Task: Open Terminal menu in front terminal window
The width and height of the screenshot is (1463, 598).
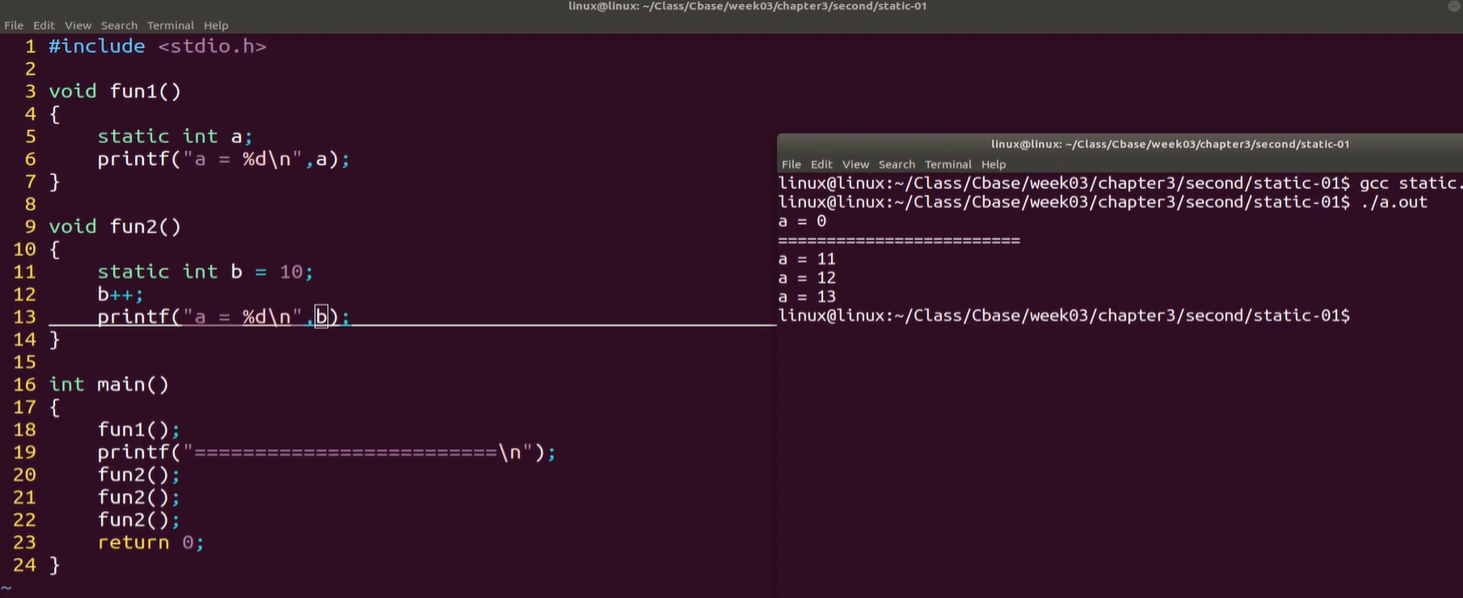Action: (948, 164)
